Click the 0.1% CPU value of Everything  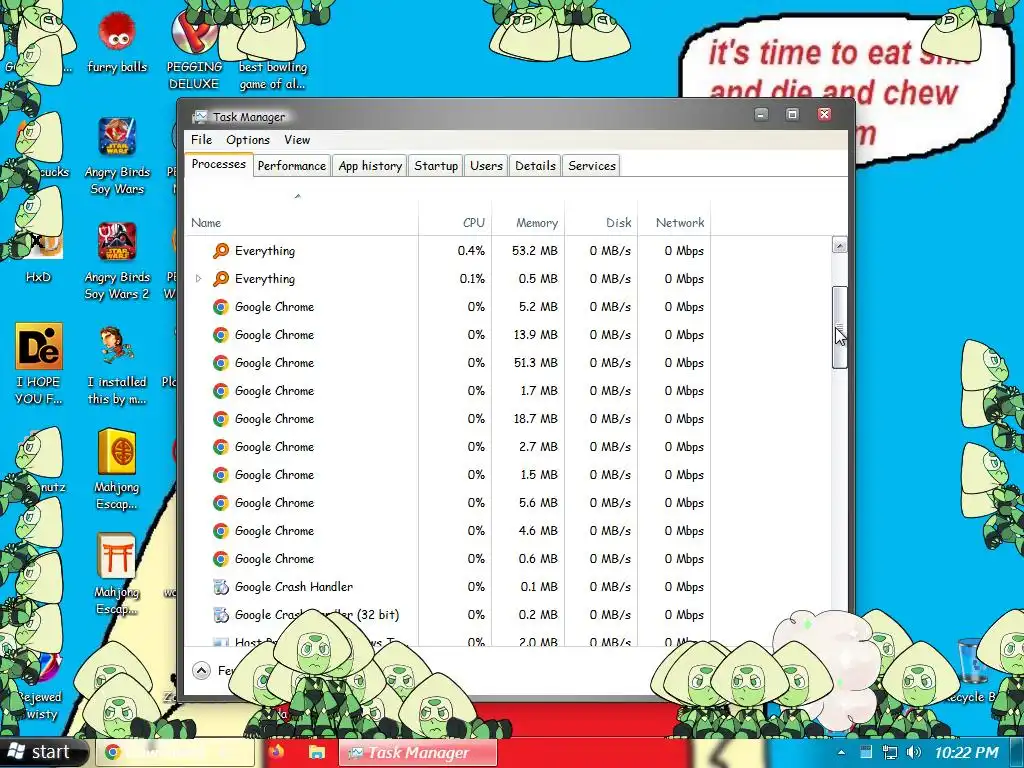tap(472, 279)
